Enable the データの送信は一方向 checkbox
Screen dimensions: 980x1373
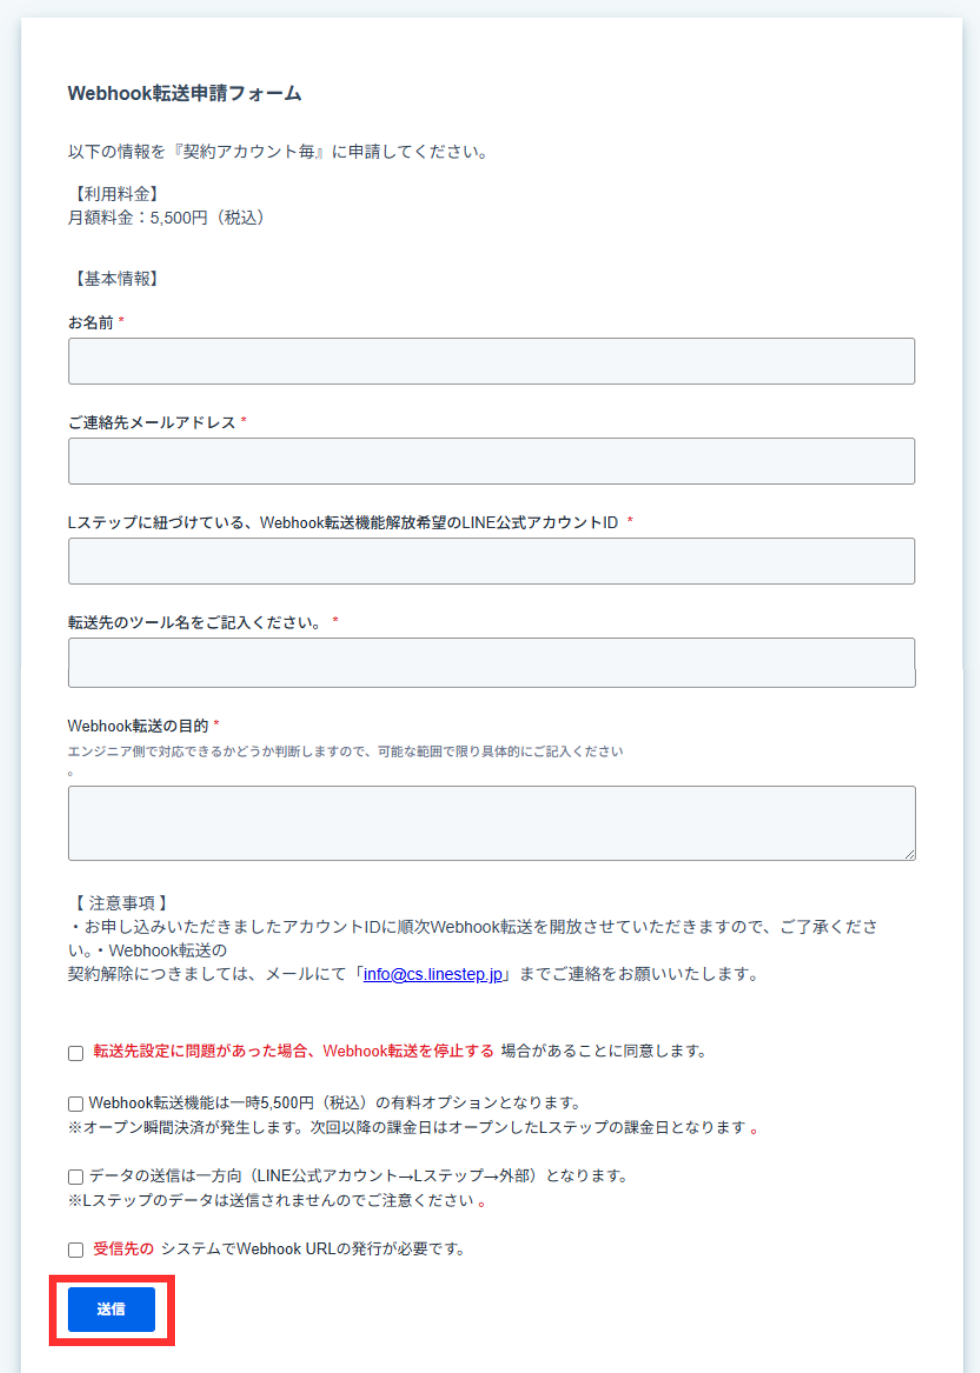pyautogui.click(x=76, y=1177)
